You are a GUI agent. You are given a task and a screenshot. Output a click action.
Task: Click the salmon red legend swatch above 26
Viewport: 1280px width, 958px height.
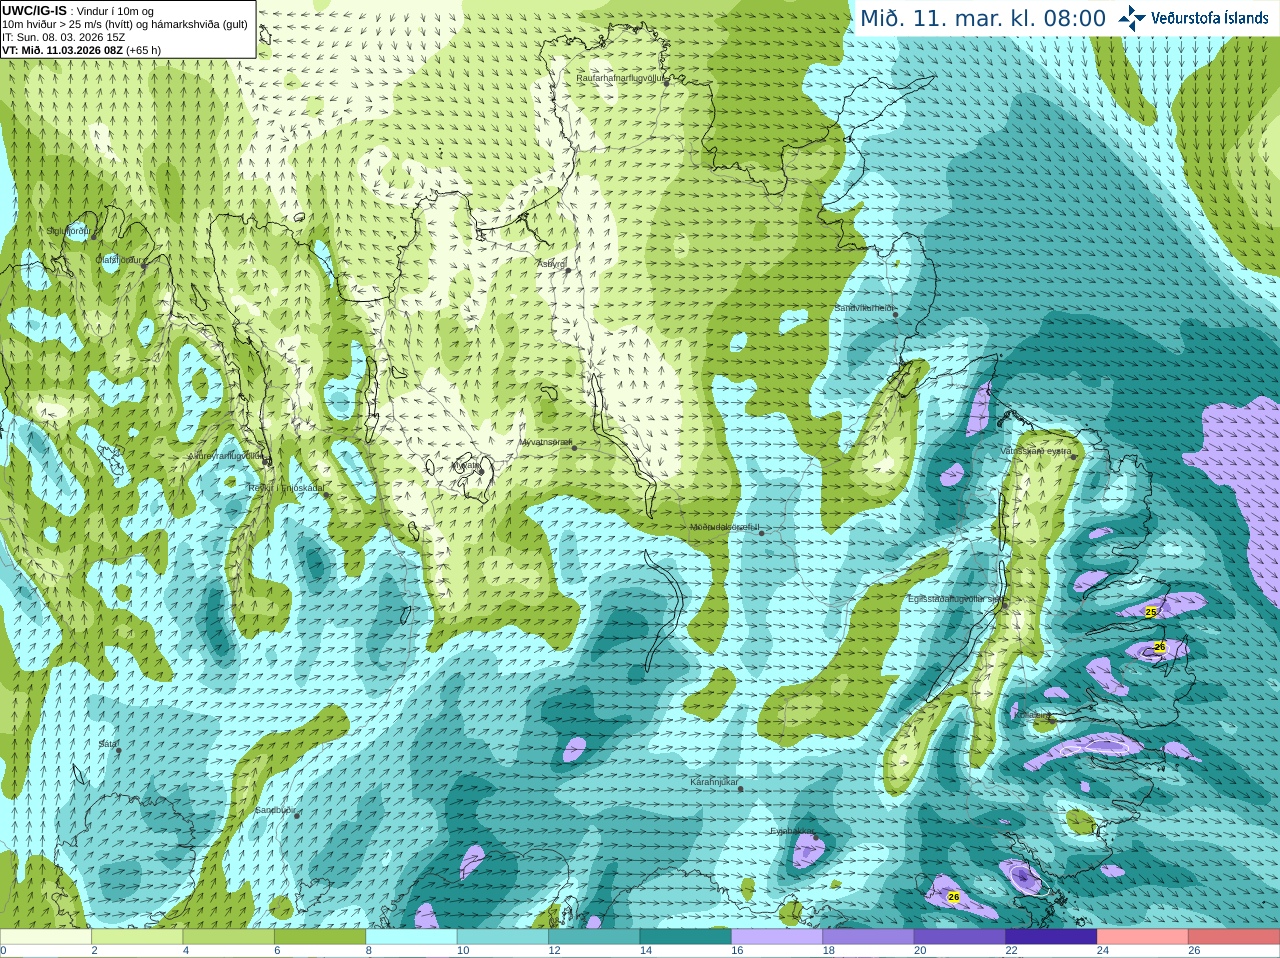coord(1234,937)
